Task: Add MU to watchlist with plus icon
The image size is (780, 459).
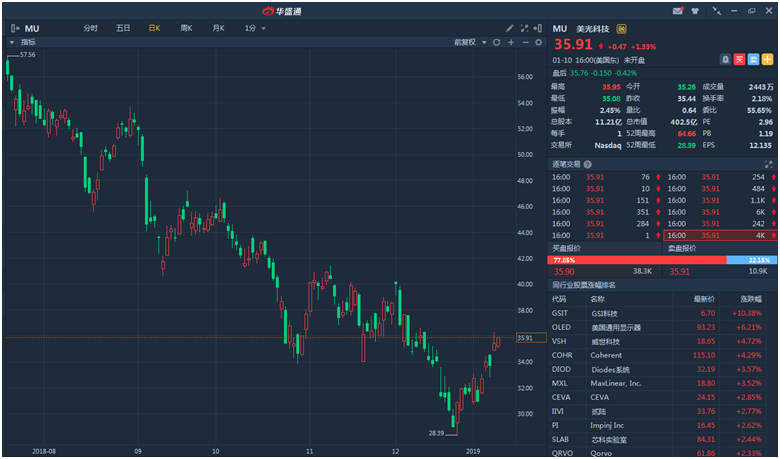Action: (767, 59)
